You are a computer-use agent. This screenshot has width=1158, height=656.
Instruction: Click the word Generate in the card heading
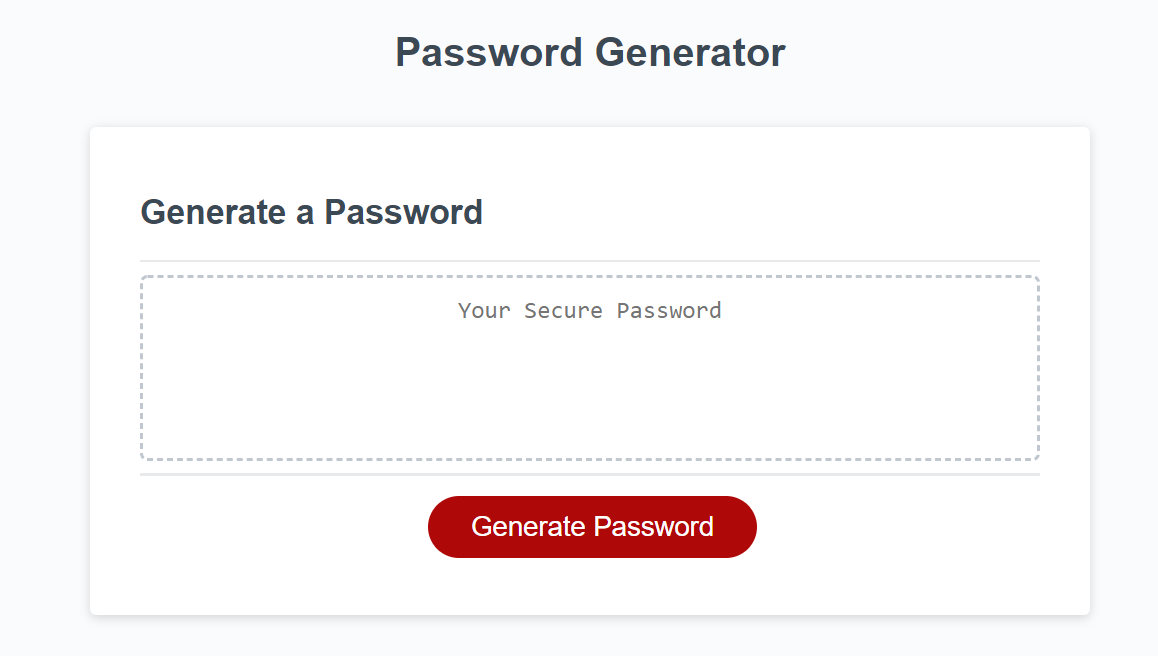click(x=213, y=212)
